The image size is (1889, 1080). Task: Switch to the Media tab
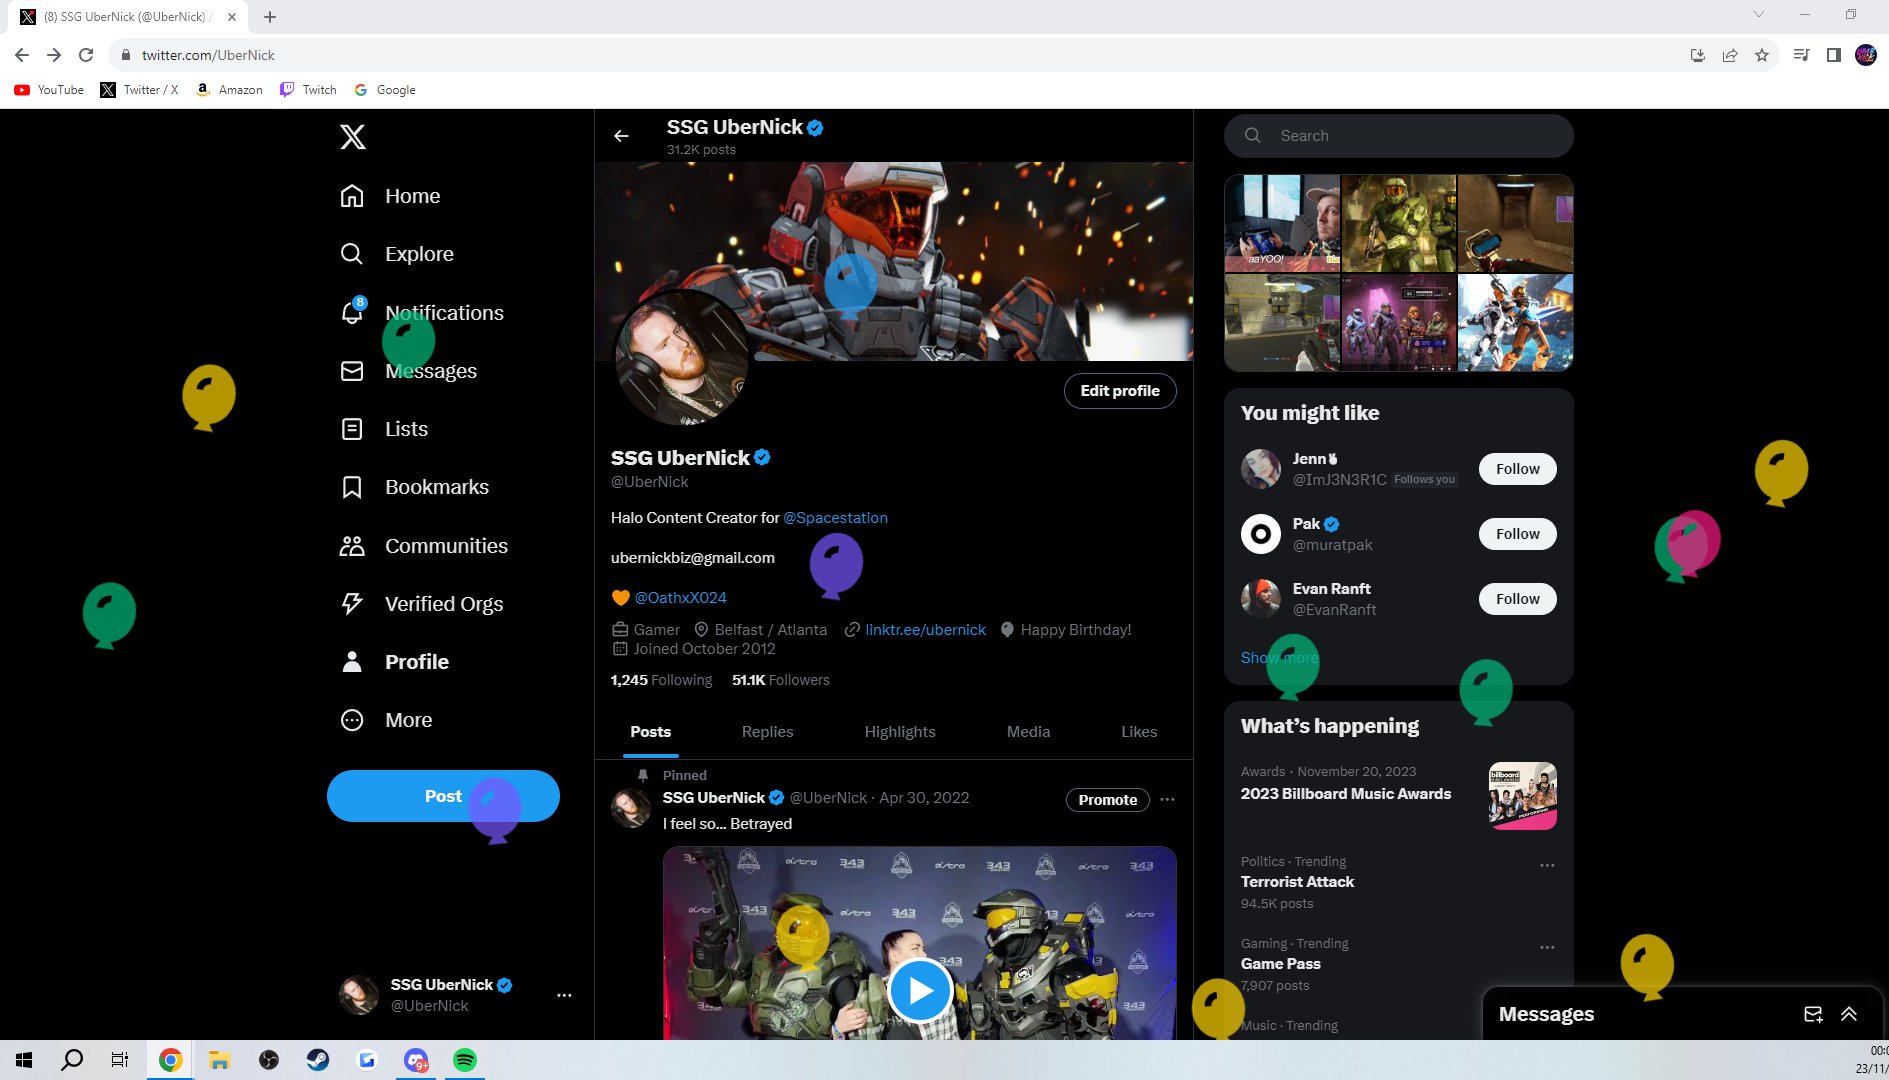pyautogui.click(x=1028, y=732)
